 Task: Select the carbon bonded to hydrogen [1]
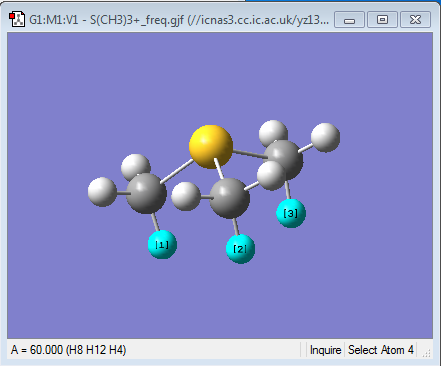(146, 193)
